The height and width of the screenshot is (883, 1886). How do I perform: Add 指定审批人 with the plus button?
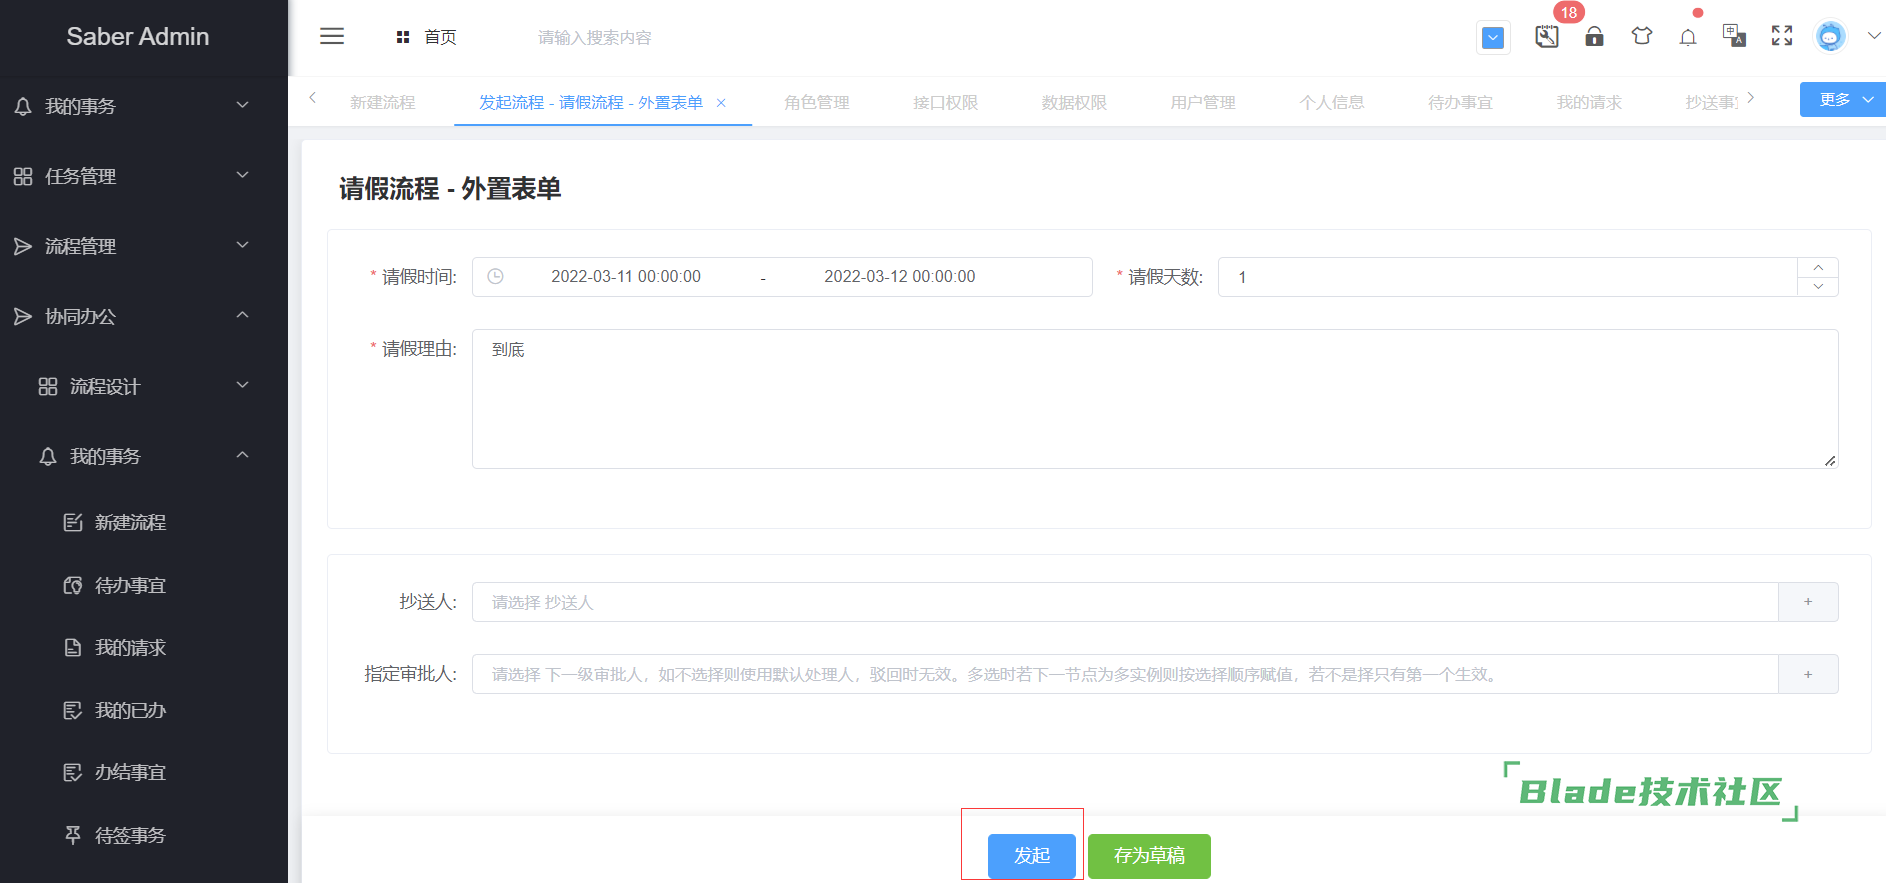tap(1808, 674)
